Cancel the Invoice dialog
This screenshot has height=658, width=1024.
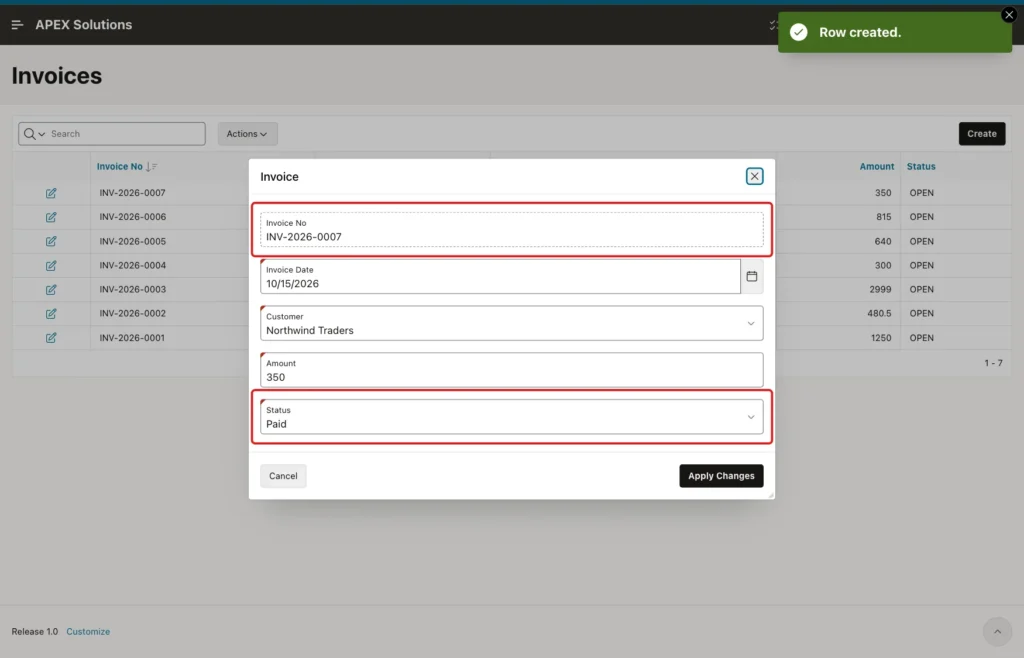[x=283, y=476]
